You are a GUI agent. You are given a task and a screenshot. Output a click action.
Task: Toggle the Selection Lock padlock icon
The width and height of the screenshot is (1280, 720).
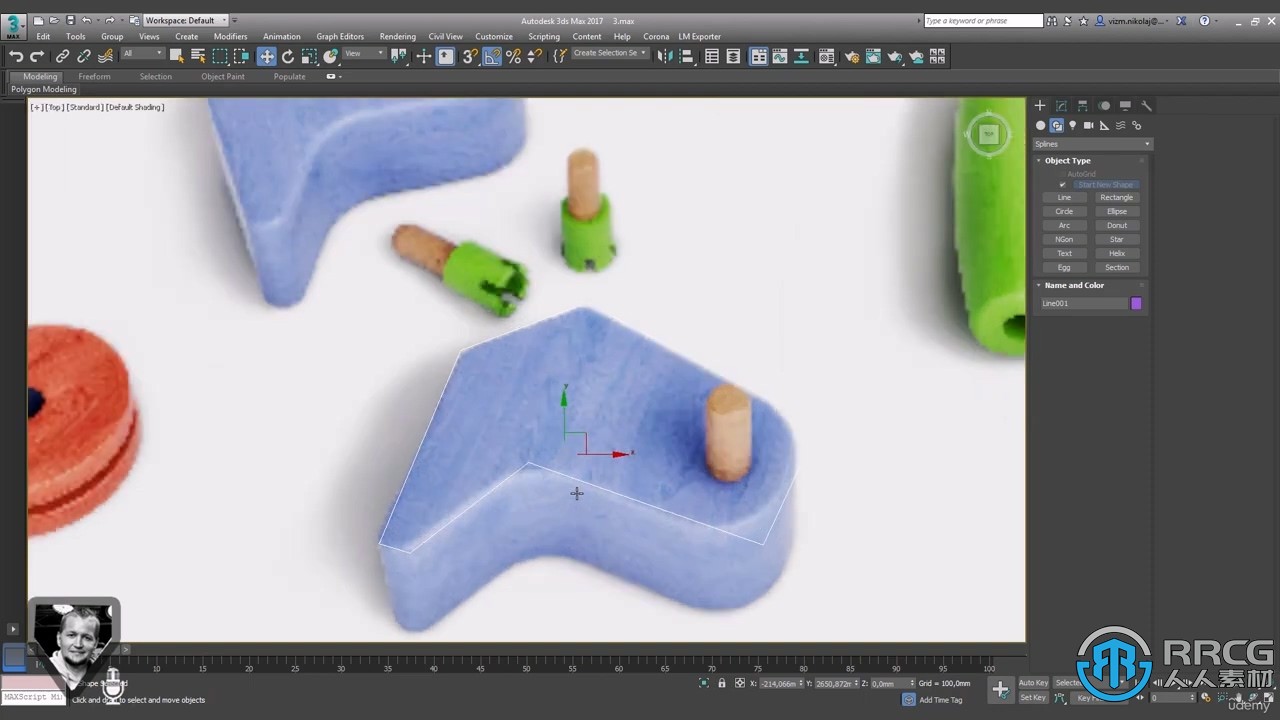click(x=722, y=683)
